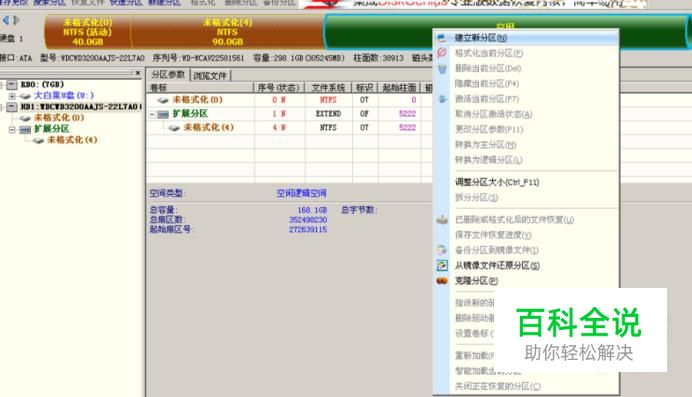Click the orange icon beside 克隆分区

[442, 281]
